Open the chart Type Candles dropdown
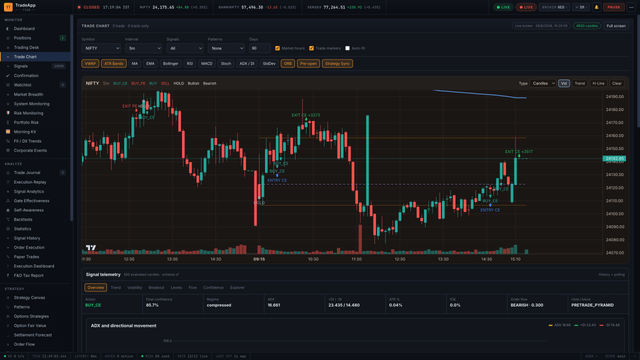This screenshot has width=640, height=360. pos(543,83)
